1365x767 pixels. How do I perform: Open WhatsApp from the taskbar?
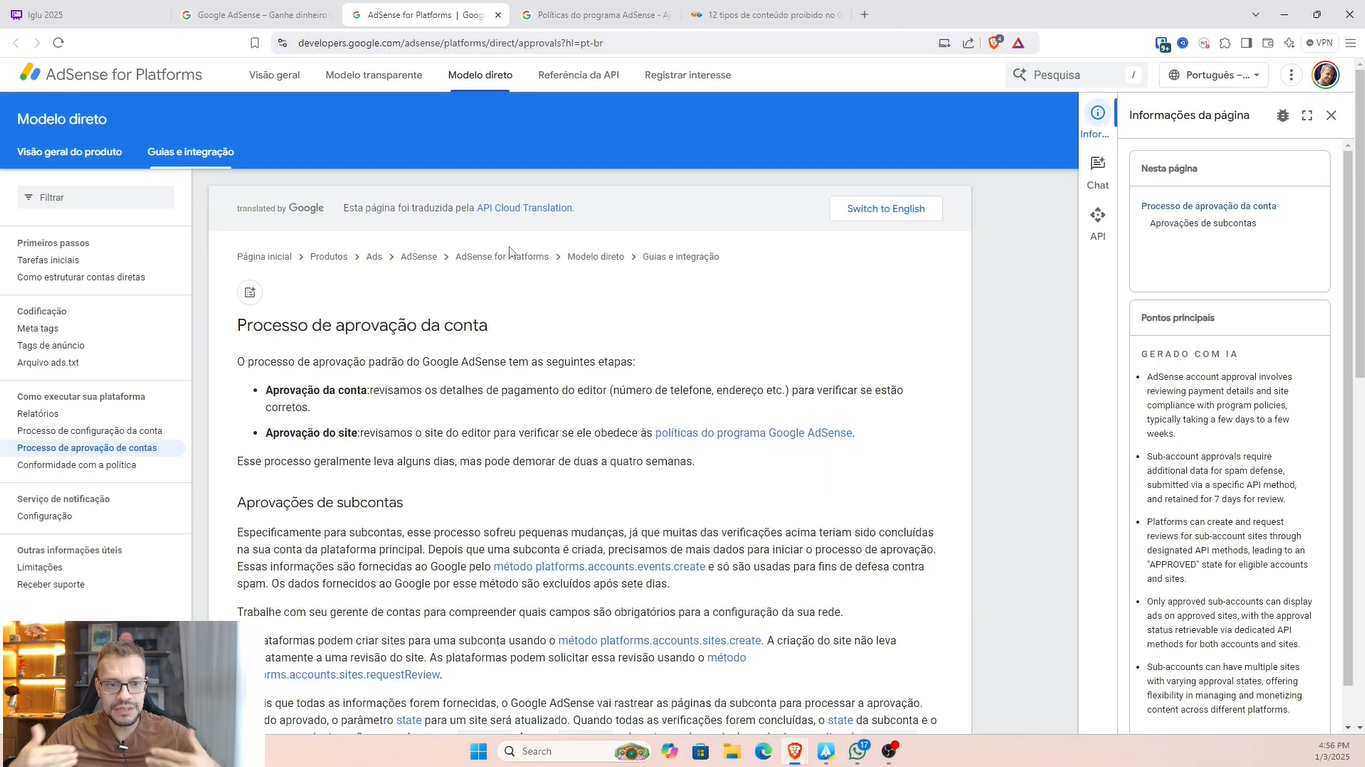857,751
